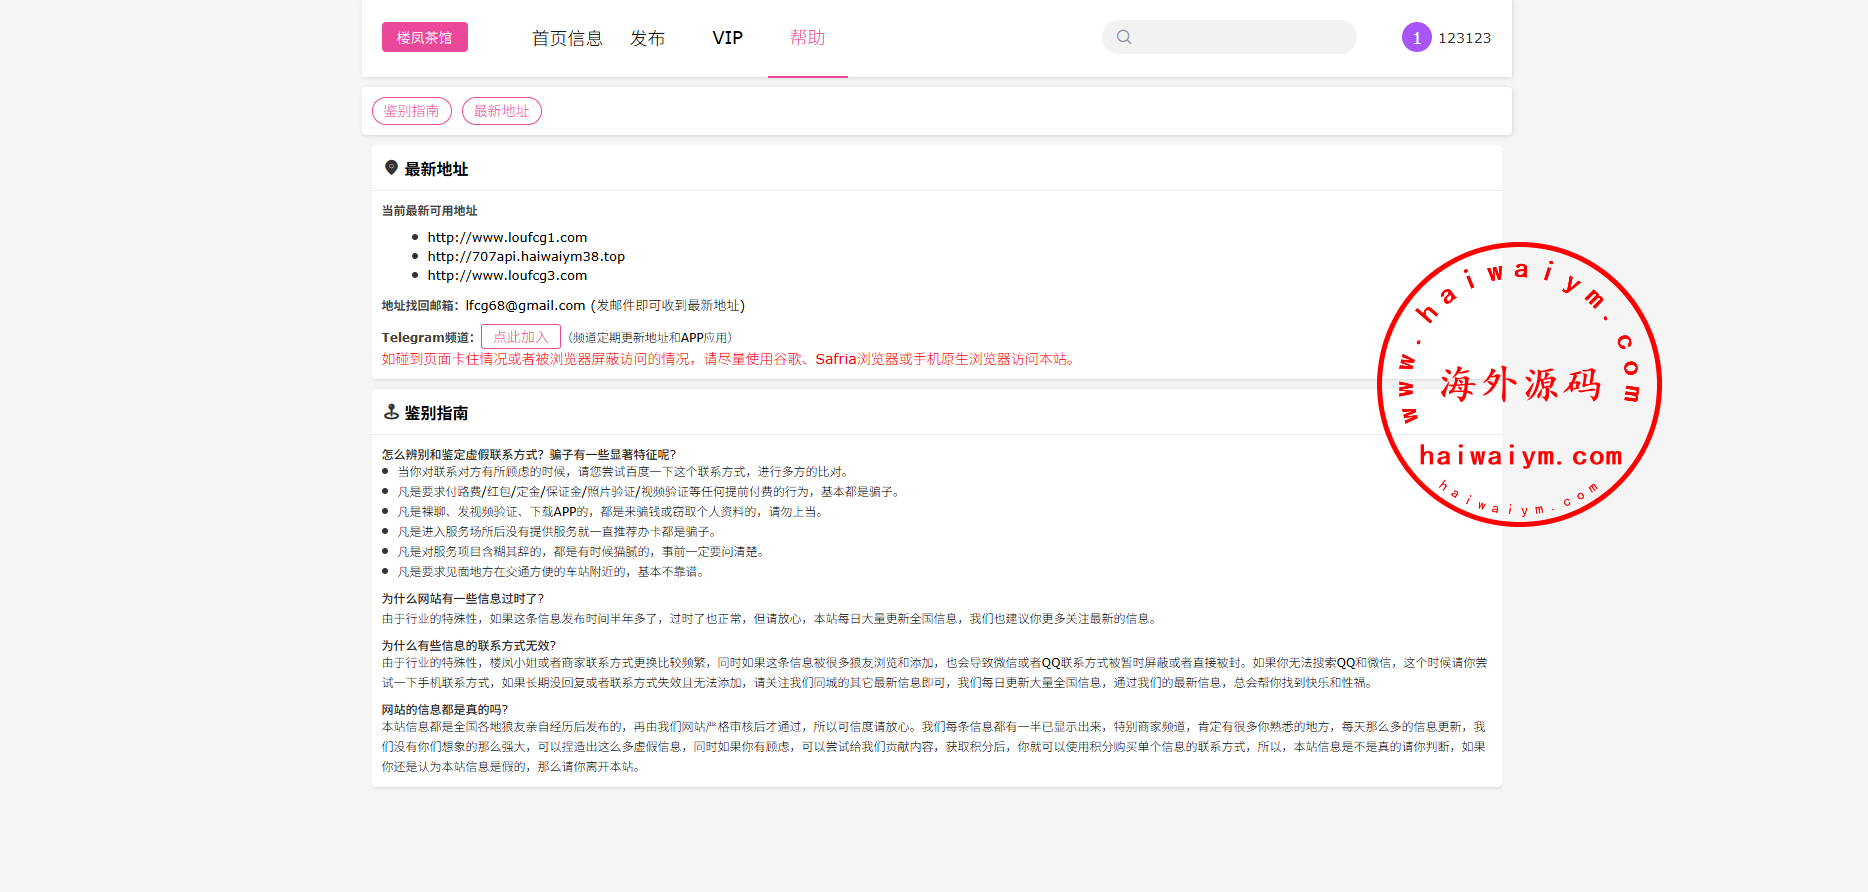The image size is (1868, 892).
Task: Open the 707api.haiwaiym38.top address link
Action: [x=526, y=256]
